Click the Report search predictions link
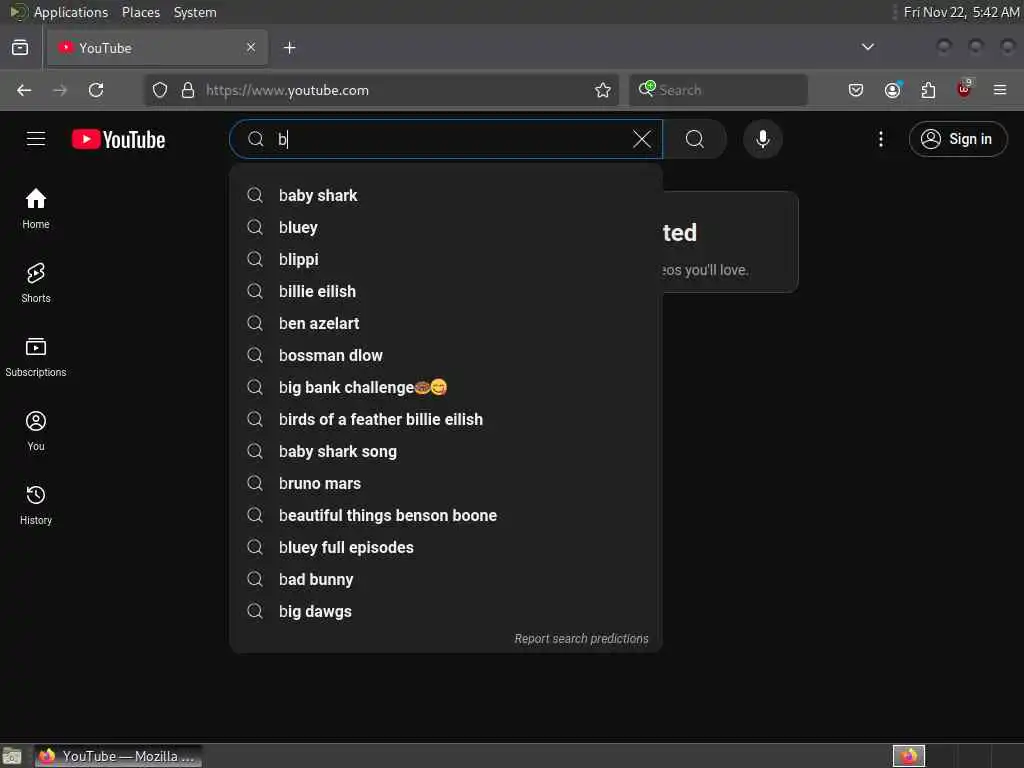Screen dimensions: 1024x768 point(581,639)
